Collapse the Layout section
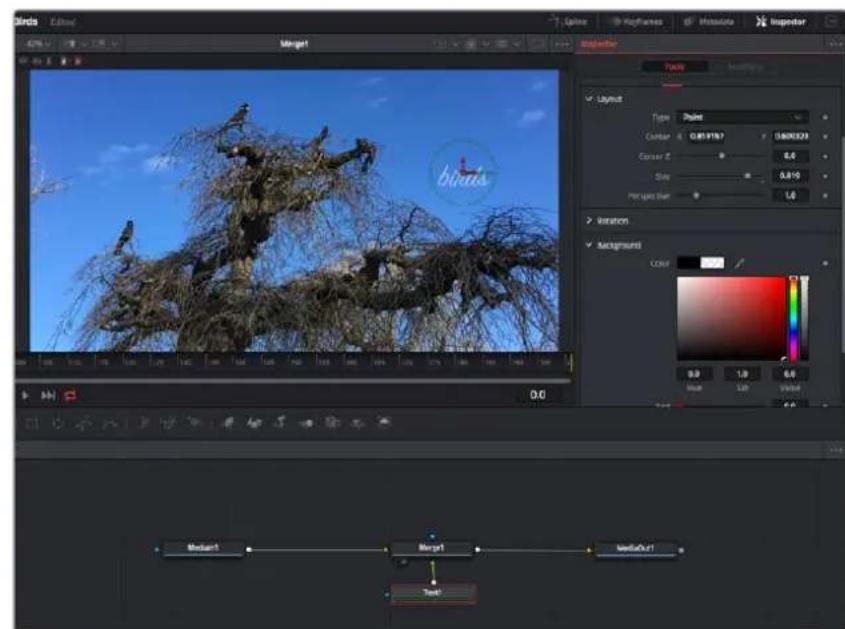Image resolution: width=845 pixels, height=629 pixels. (x=589, y=99)
